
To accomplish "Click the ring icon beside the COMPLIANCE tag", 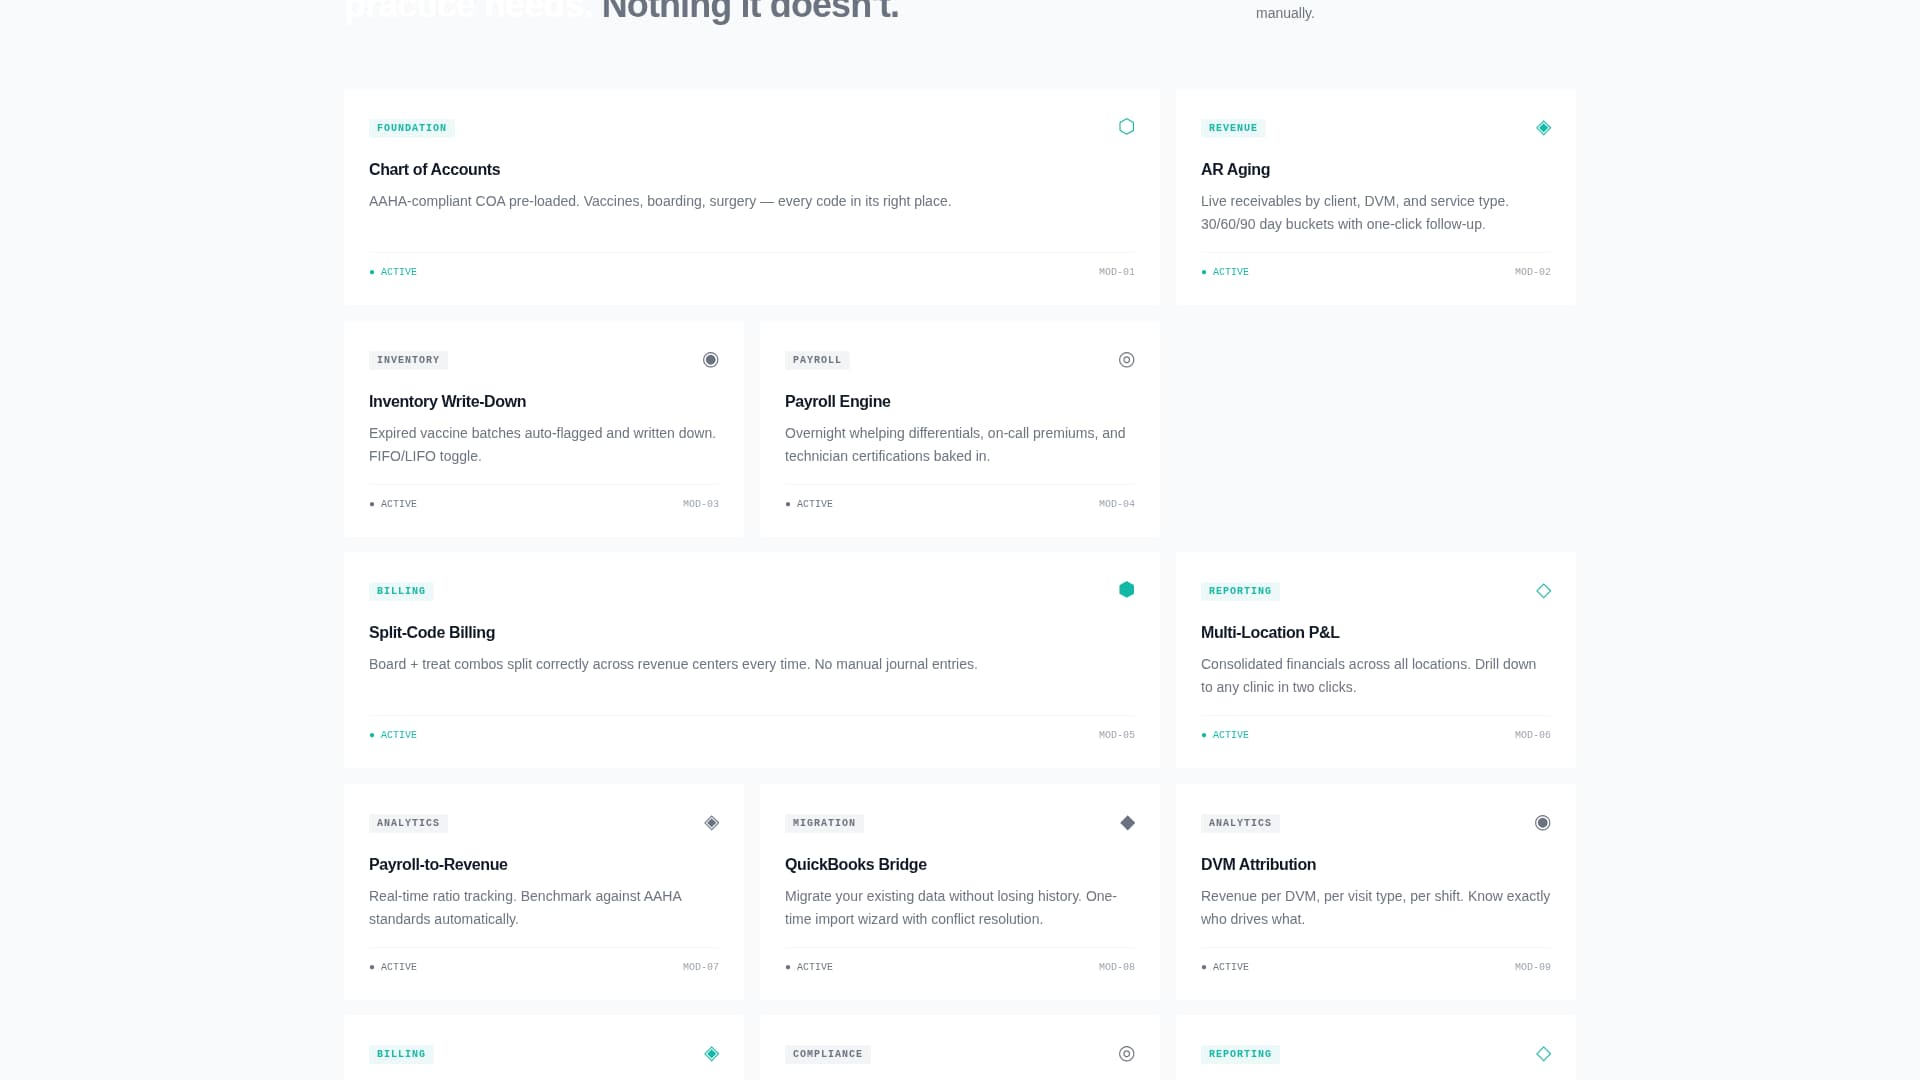I will tap(1126, 1054).
